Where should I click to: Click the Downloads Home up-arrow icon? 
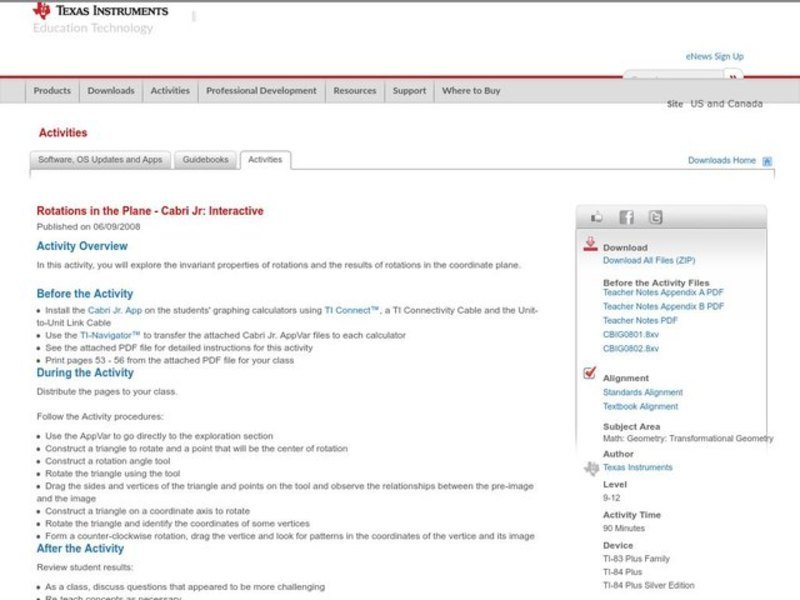[x=767, y=161]
